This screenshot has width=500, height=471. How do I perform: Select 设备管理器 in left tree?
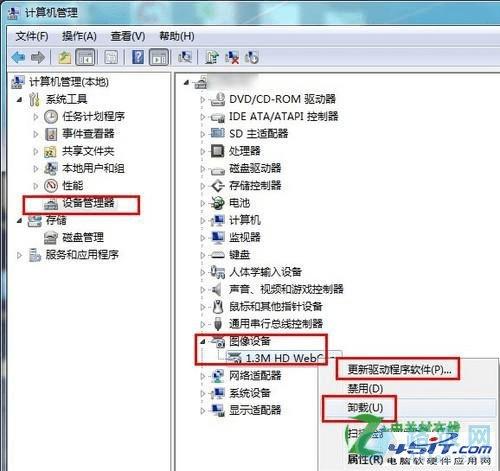pos(88,203)
